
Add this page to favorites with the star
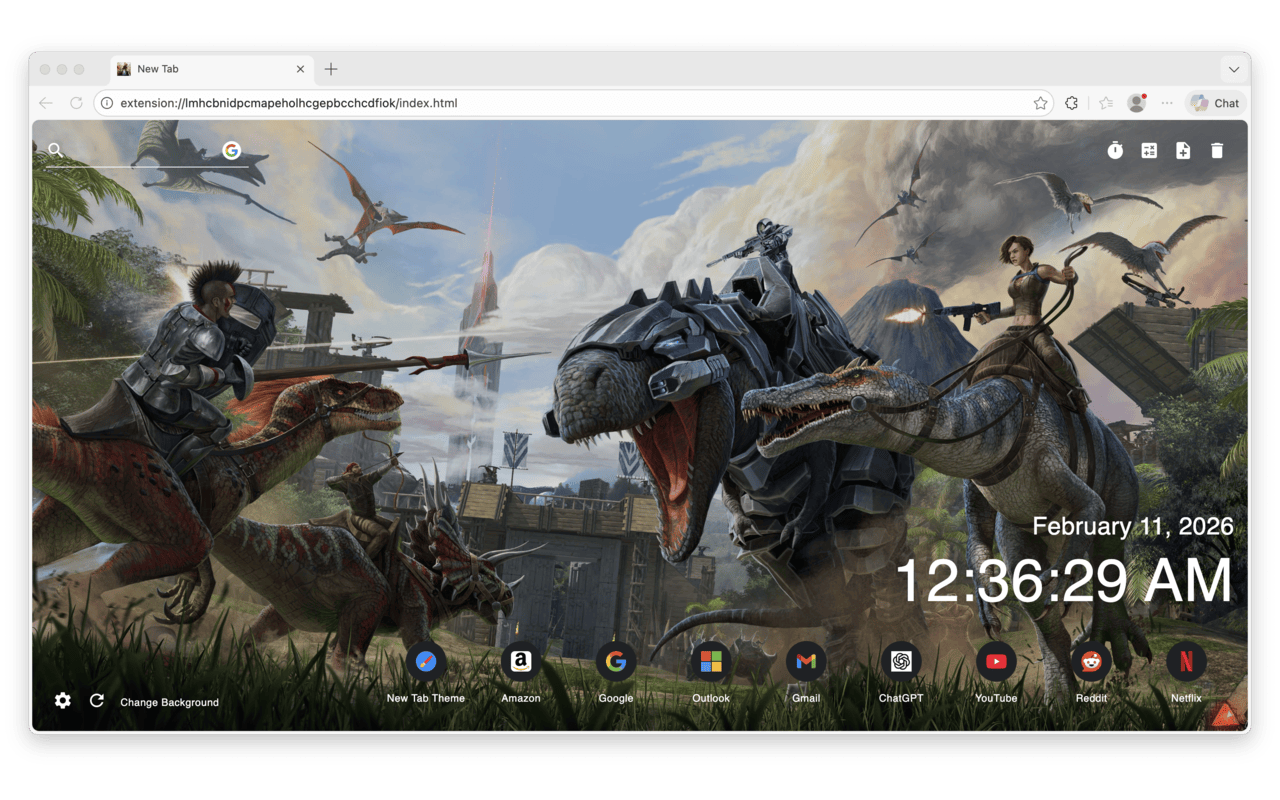click(1041, 103)
